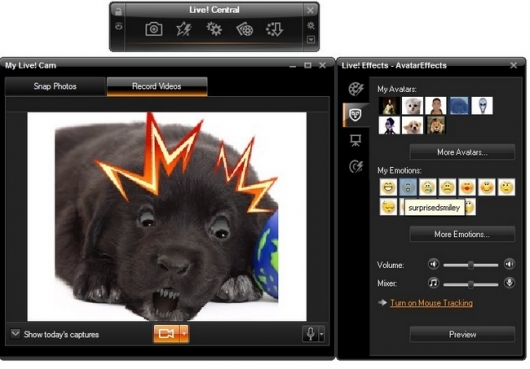The image size is (530, 369).
Task: Choose the sad frowning smiley emotion
Action: coord(447,187)
